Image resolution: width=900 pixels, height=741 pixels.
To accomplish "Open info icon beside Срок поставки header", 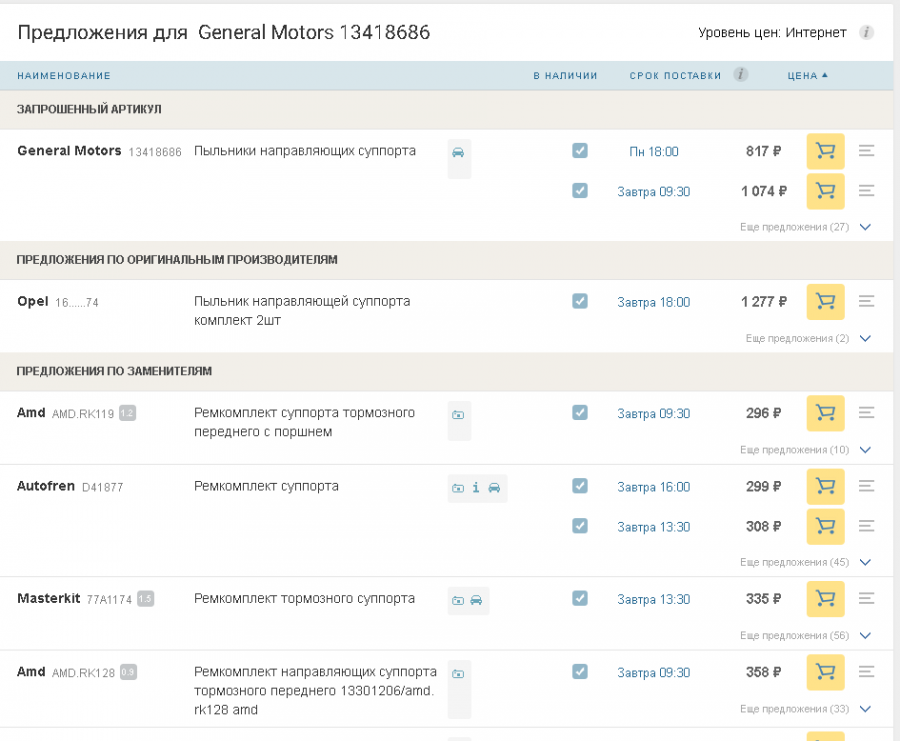I will coord(740,75).
